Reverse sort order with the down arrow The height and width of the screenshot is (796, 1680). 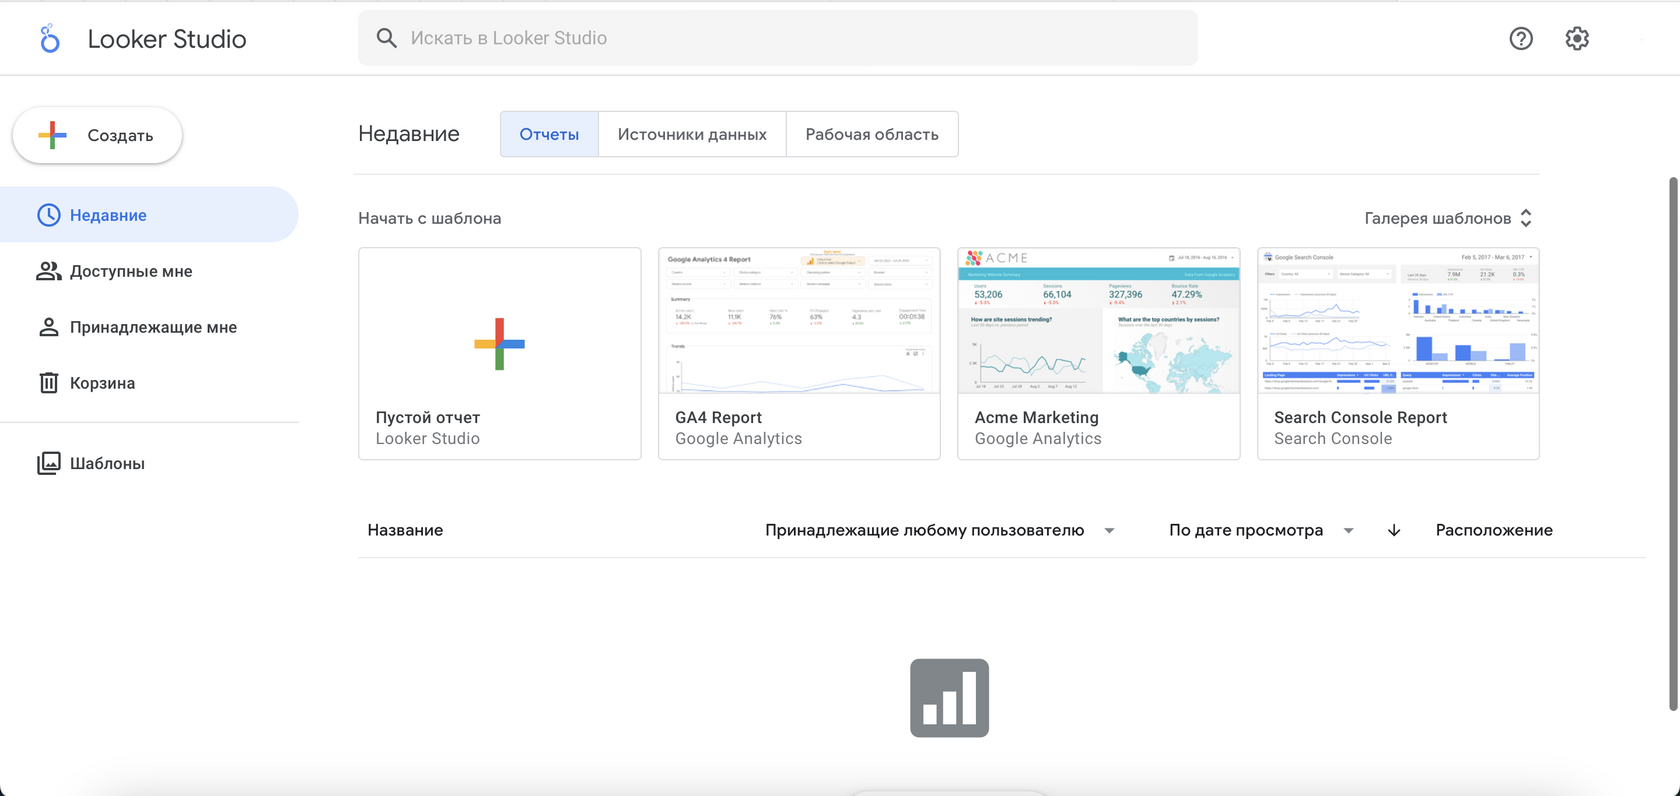coord(1394,530)
